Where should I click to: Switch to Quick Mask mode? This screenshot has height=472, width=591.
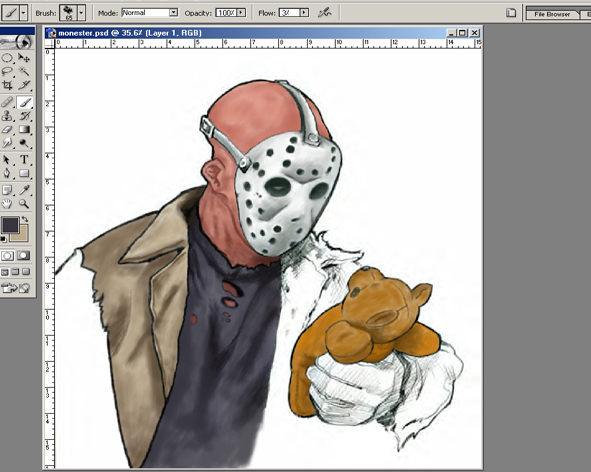tap(23, 256)
